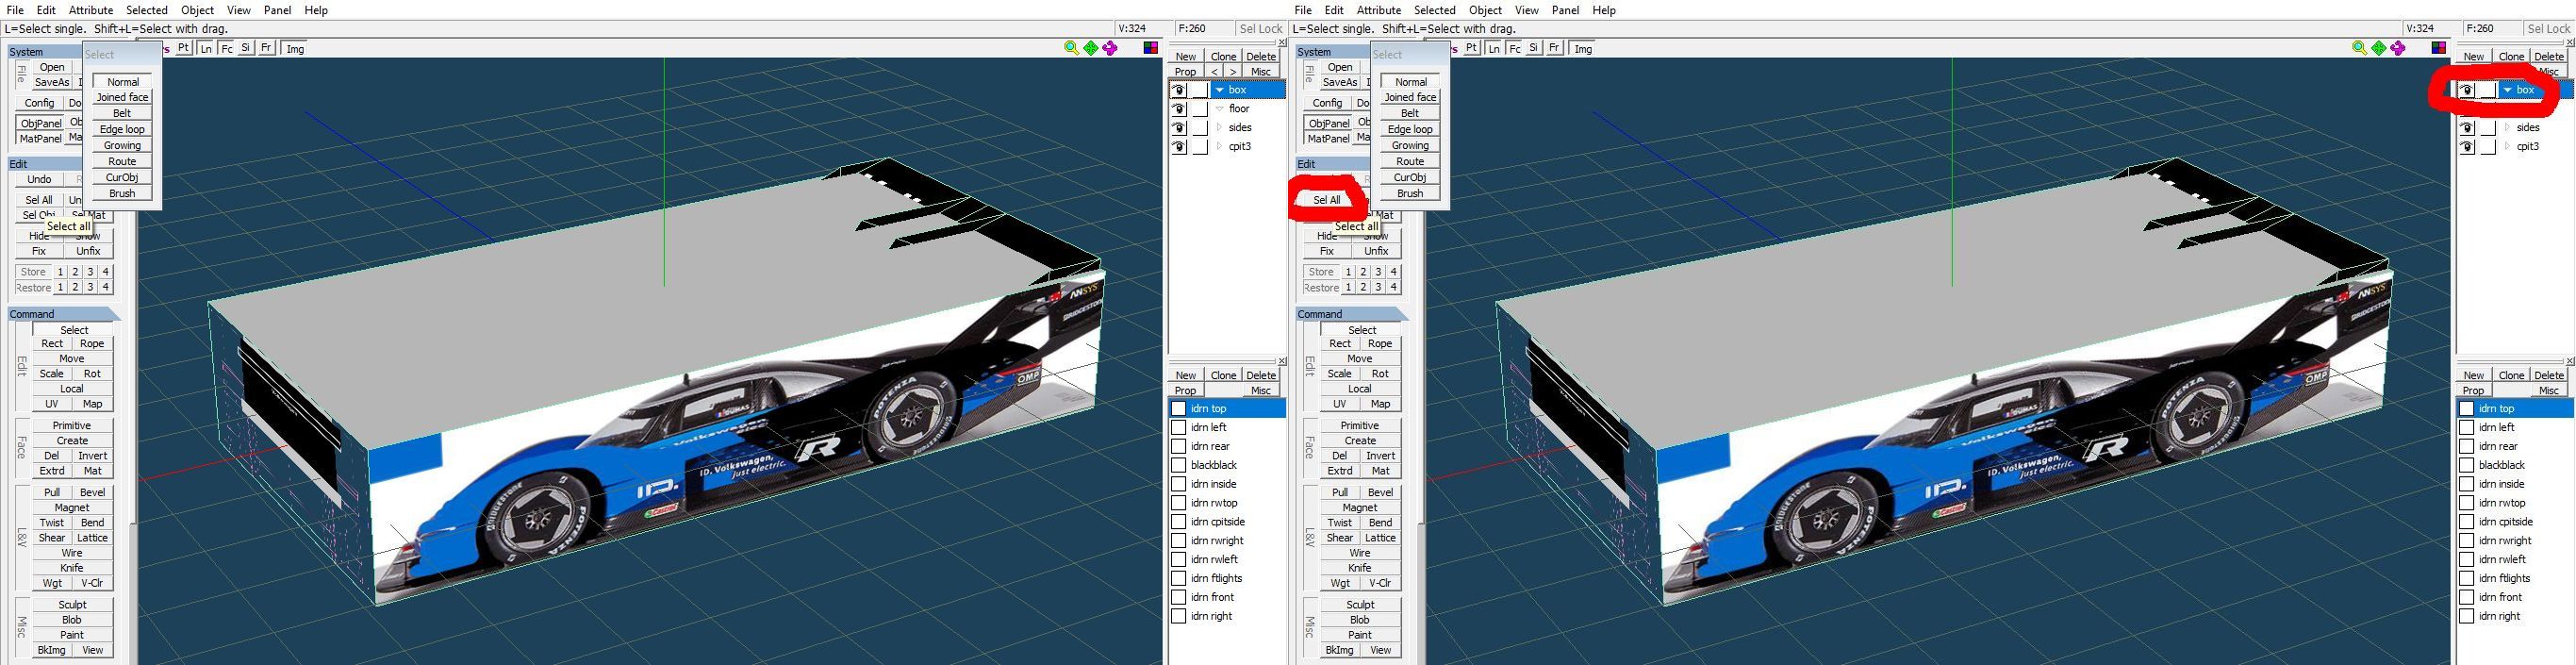Viewport: 2576px width, 665px height.
Task: Collapse the Edit panel header in left window
Action: [45, 164]
